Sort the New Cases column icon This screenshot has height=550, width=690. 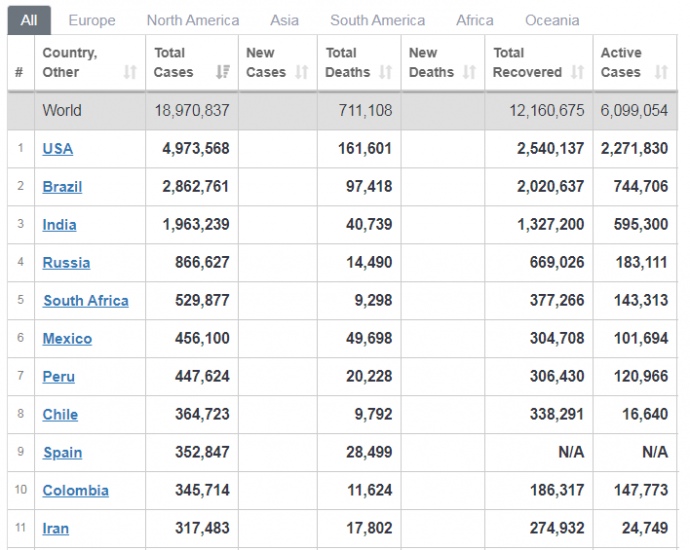(x=302, y=72)
